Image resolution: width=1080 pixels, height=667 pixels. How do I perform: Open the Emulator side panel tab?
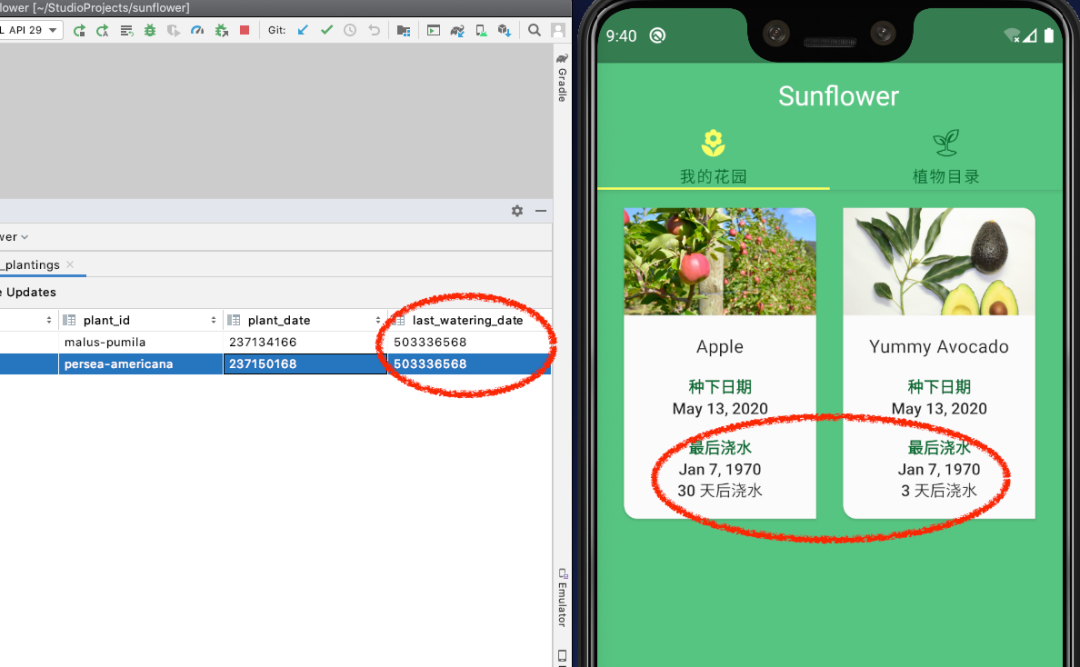coord(562,598)
